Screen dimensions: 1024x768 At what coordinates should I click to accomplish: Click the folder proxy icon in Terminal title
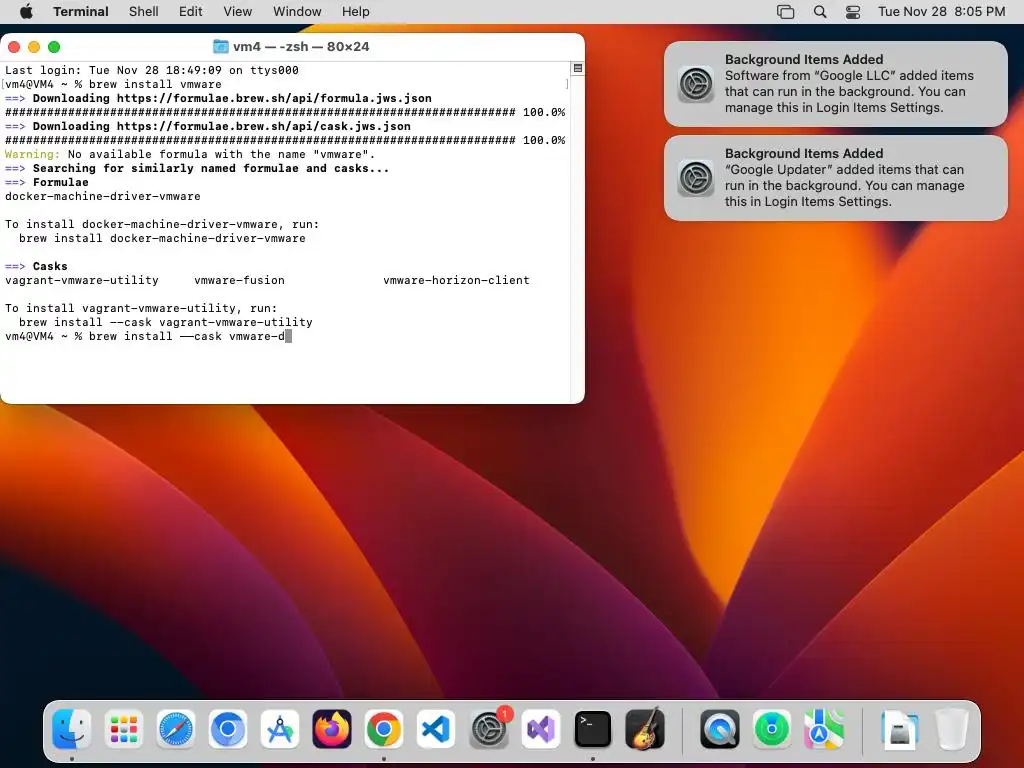[221, 46]
